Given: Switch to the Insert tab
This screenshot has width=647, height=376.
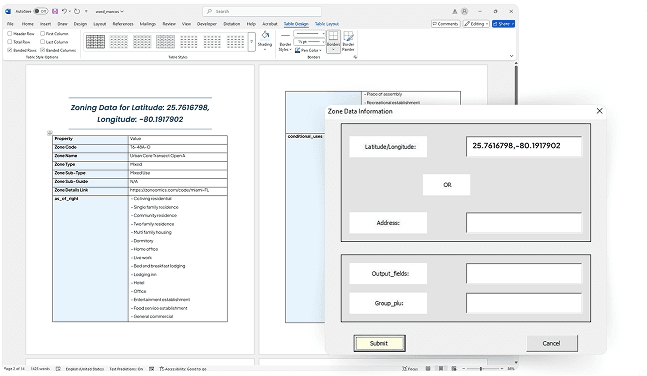Looking at the screenshot, I should [45, 24].
